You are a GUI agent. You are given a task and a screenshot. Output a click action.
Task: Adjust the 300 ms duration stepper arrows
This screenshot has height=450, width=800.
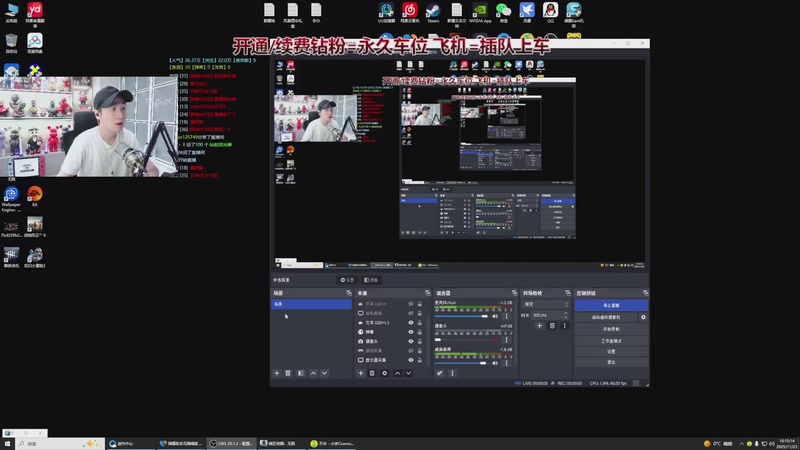tap(566, 315)
